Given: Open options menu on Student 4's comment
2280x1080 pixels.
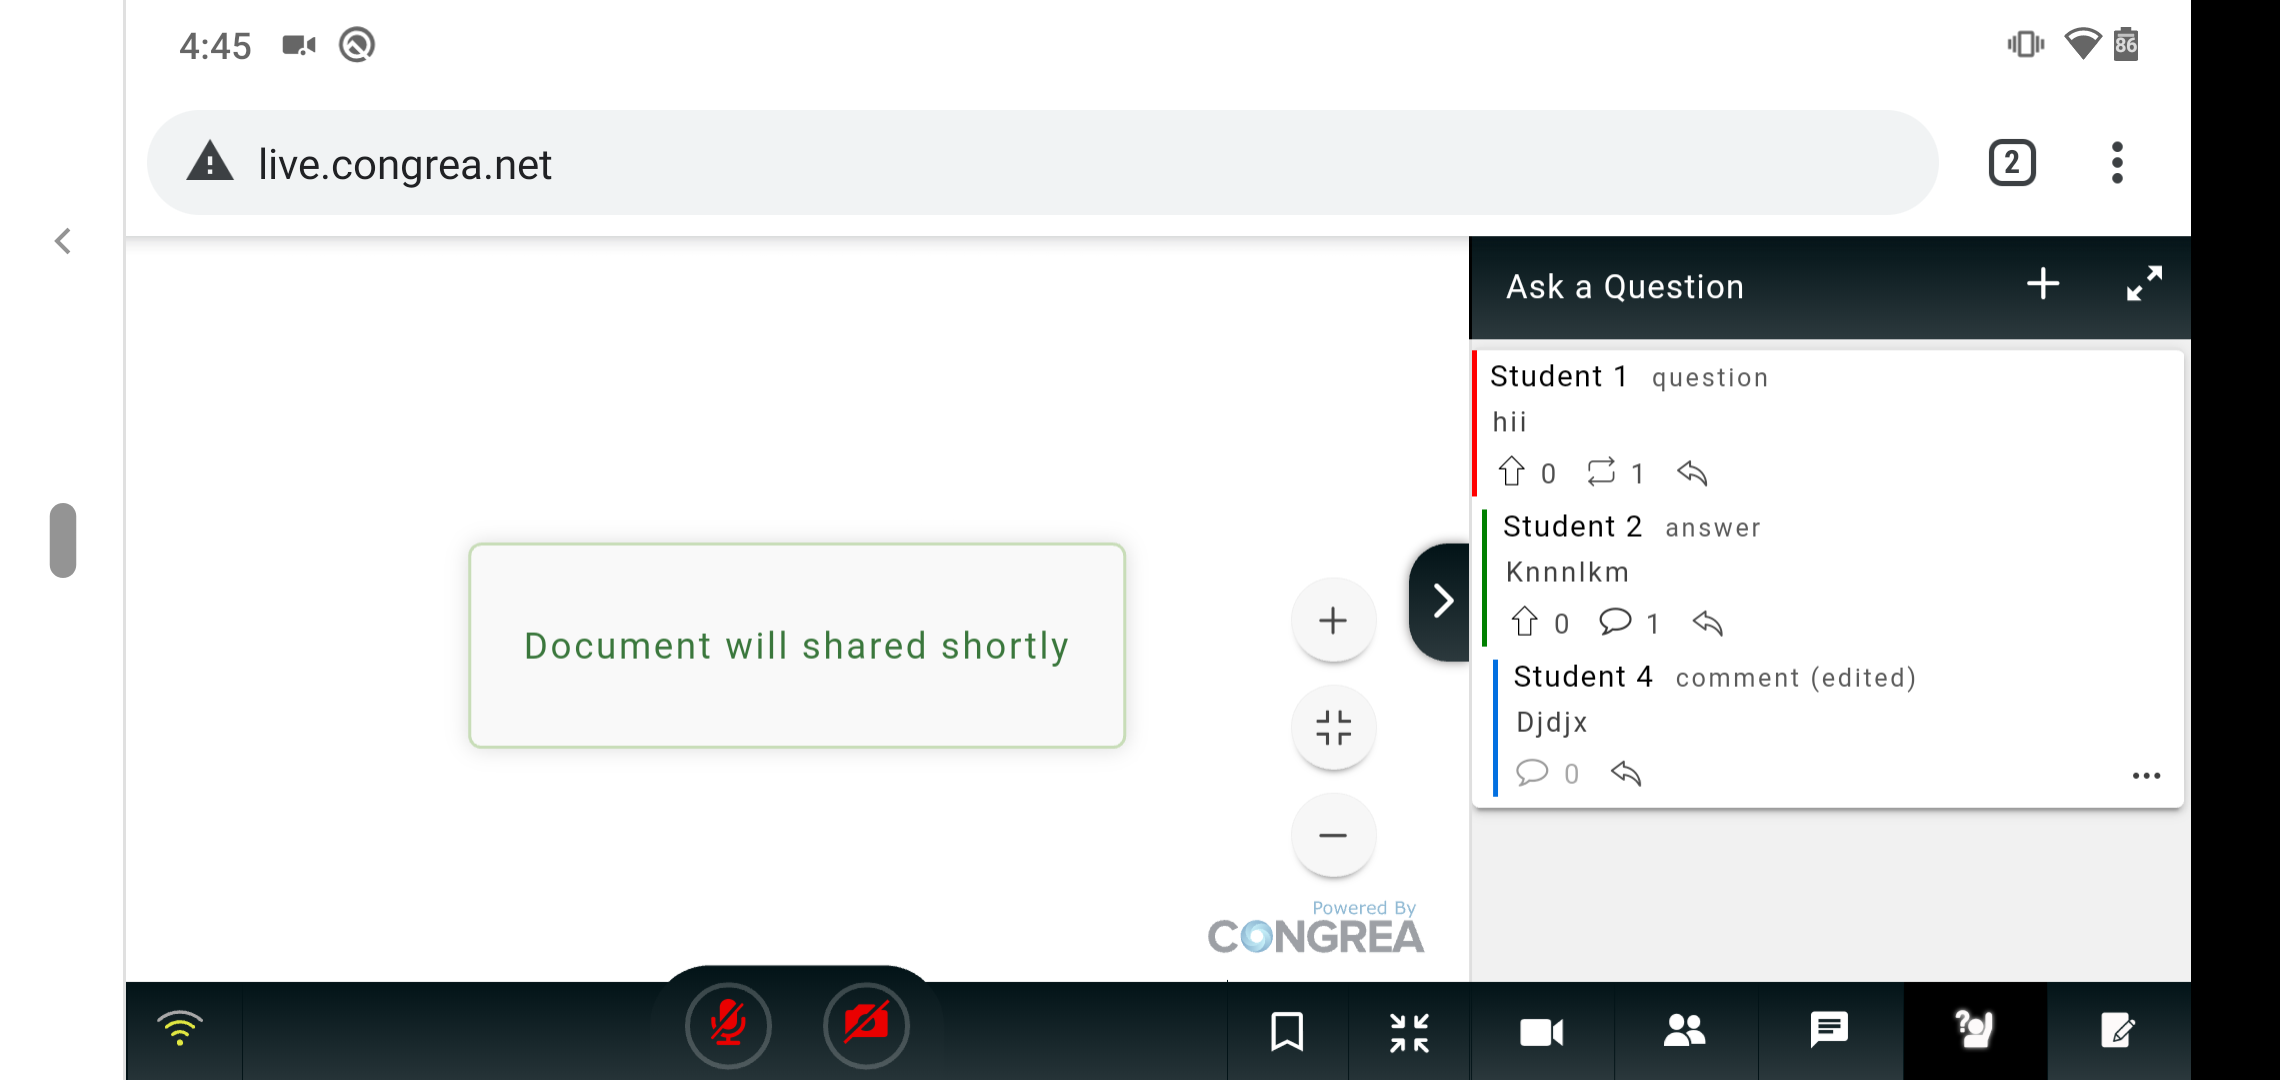Looking at the screenshot, I should click(x=2147, y=775).
